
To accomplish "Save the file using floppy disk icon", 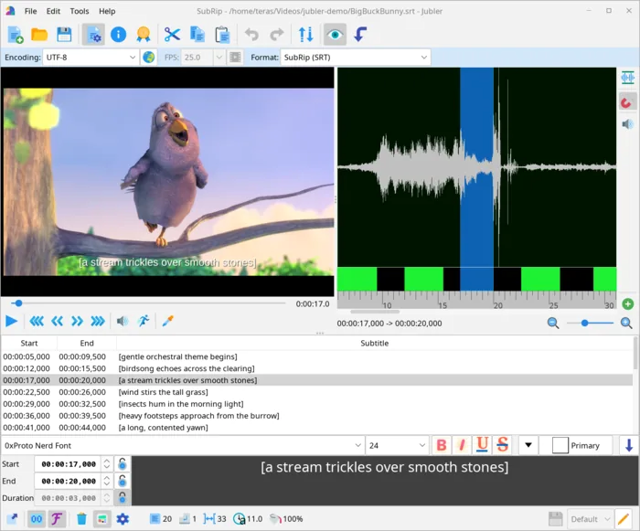I will click(64, 34).
